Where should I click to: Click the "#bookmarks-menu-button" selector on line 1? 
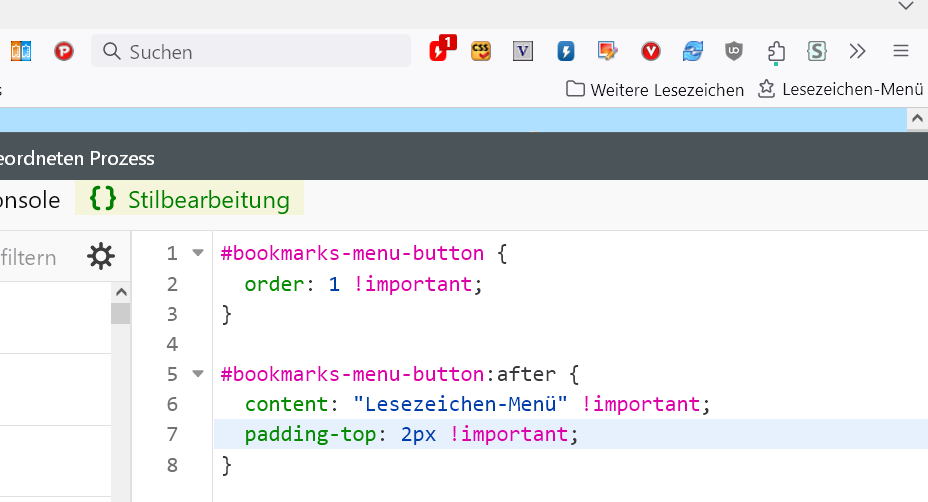point(352,253)
